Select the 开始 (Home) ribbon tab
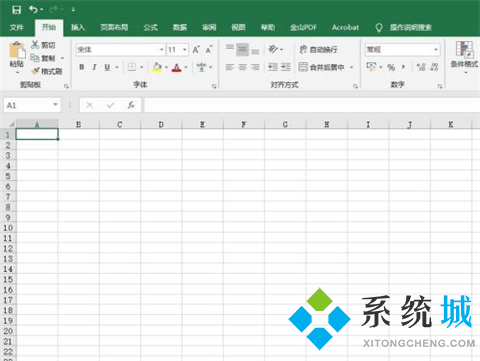The height and width of the screenshot is (361, 480). coord(49,27)
